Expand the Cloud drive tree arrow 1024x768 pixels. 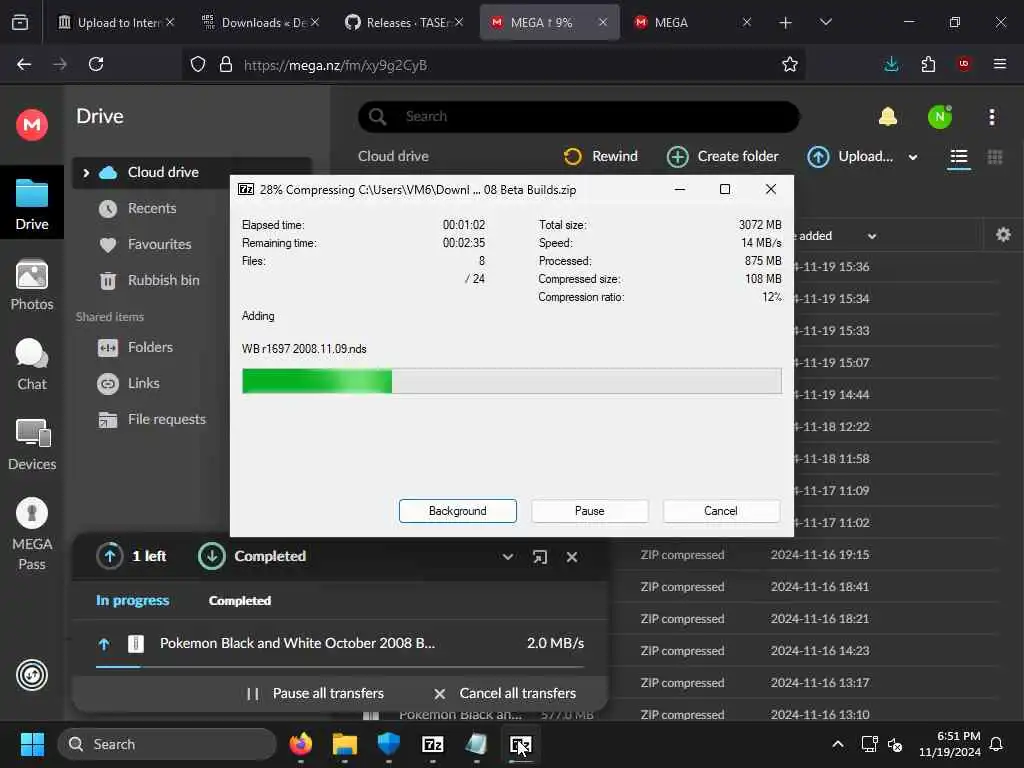click(86, 172)
